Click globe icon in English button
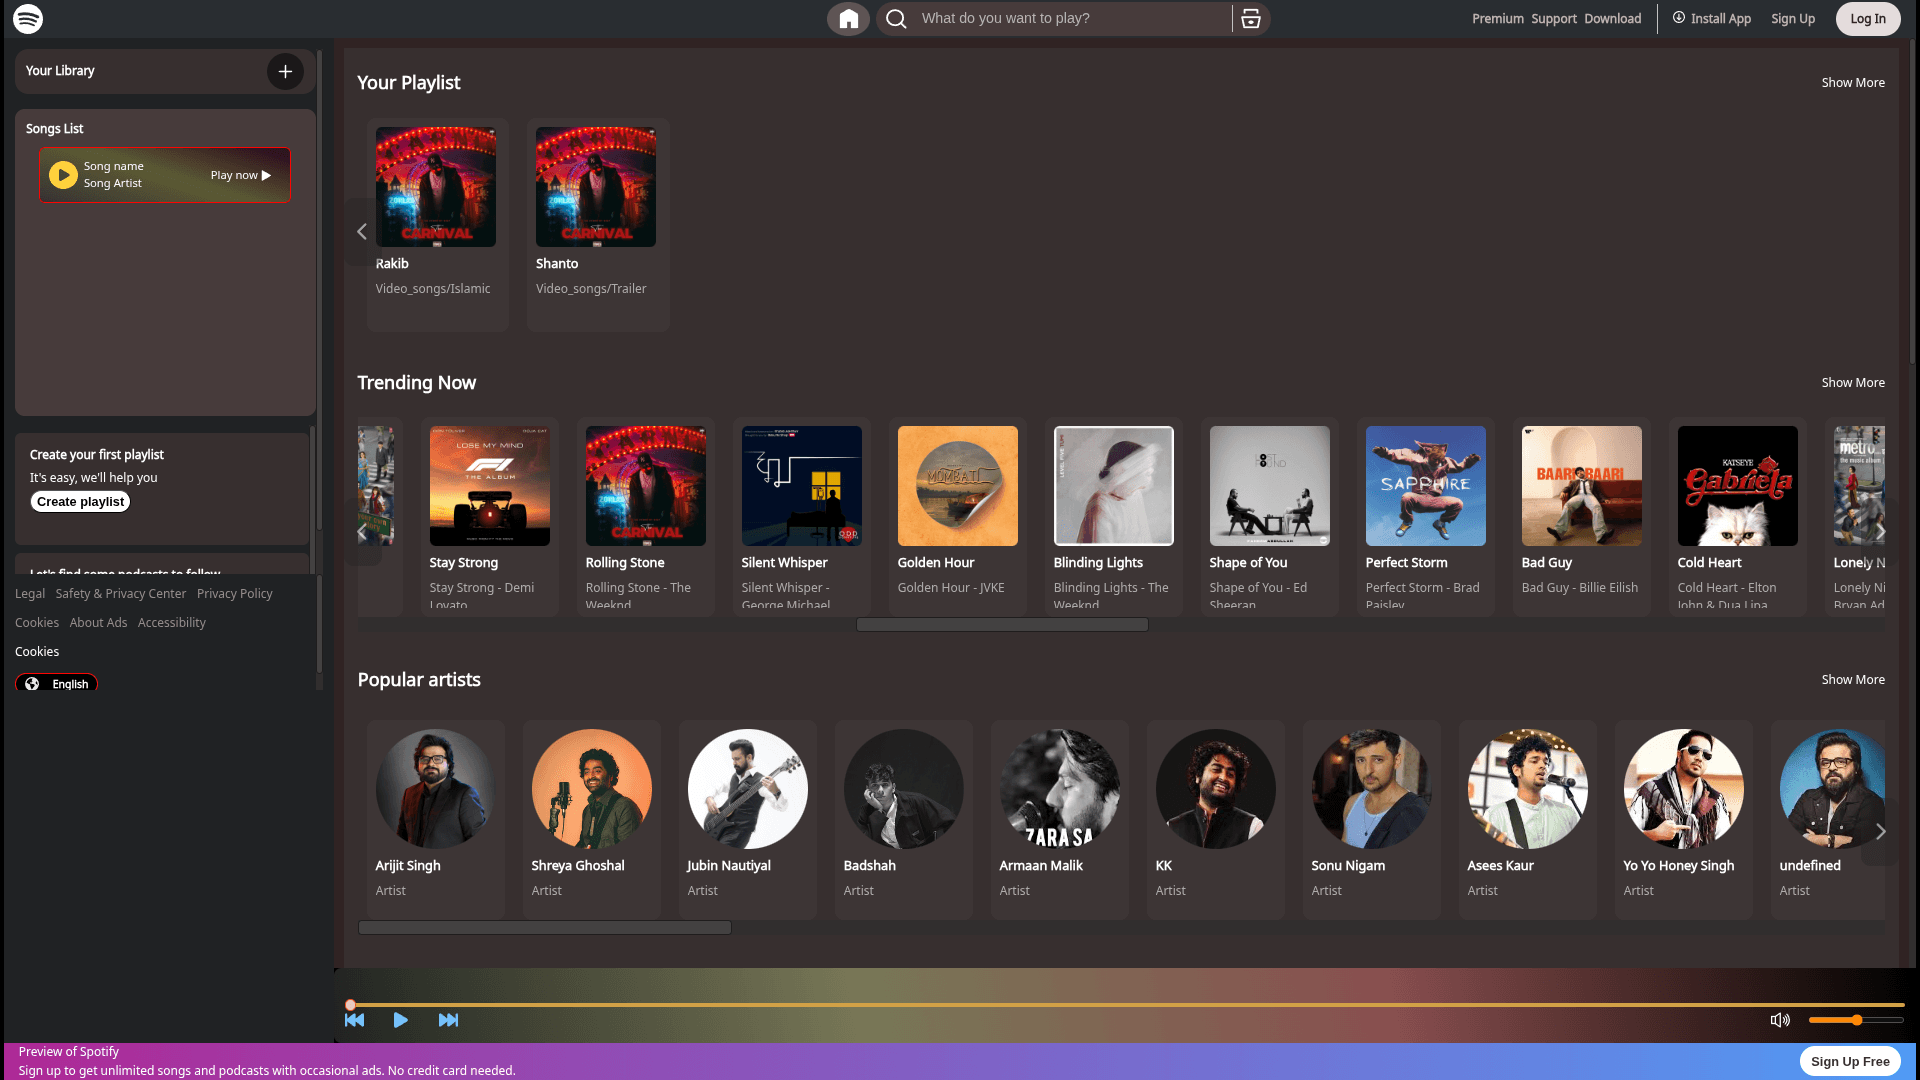 (32, 684)
